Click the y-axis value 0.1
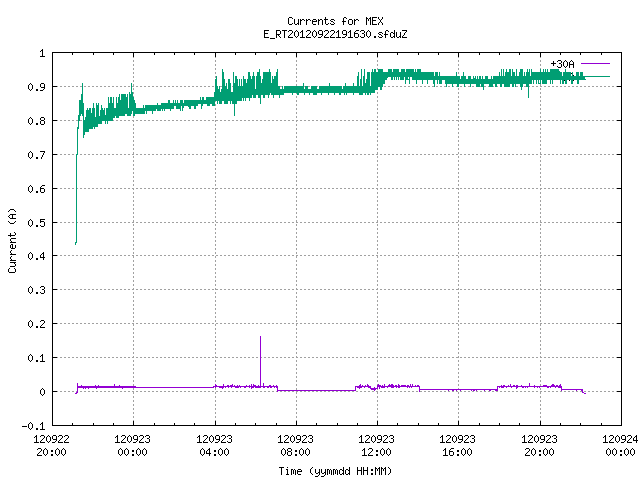This screenshot has width=640, height=480. coord(36,358)
